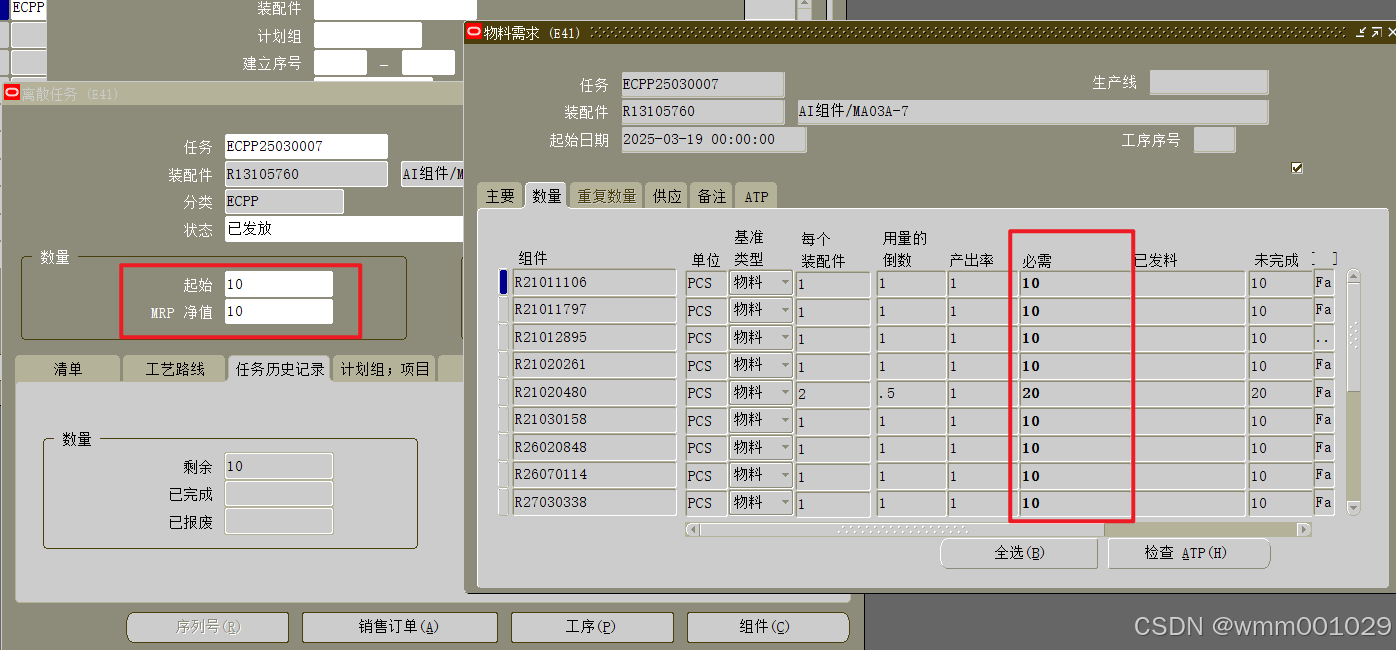The width and height of the screenshot is (1396, 650).
Task: Open the 工艺路线 tab in 离散任务 window
Action: [175, 369]
